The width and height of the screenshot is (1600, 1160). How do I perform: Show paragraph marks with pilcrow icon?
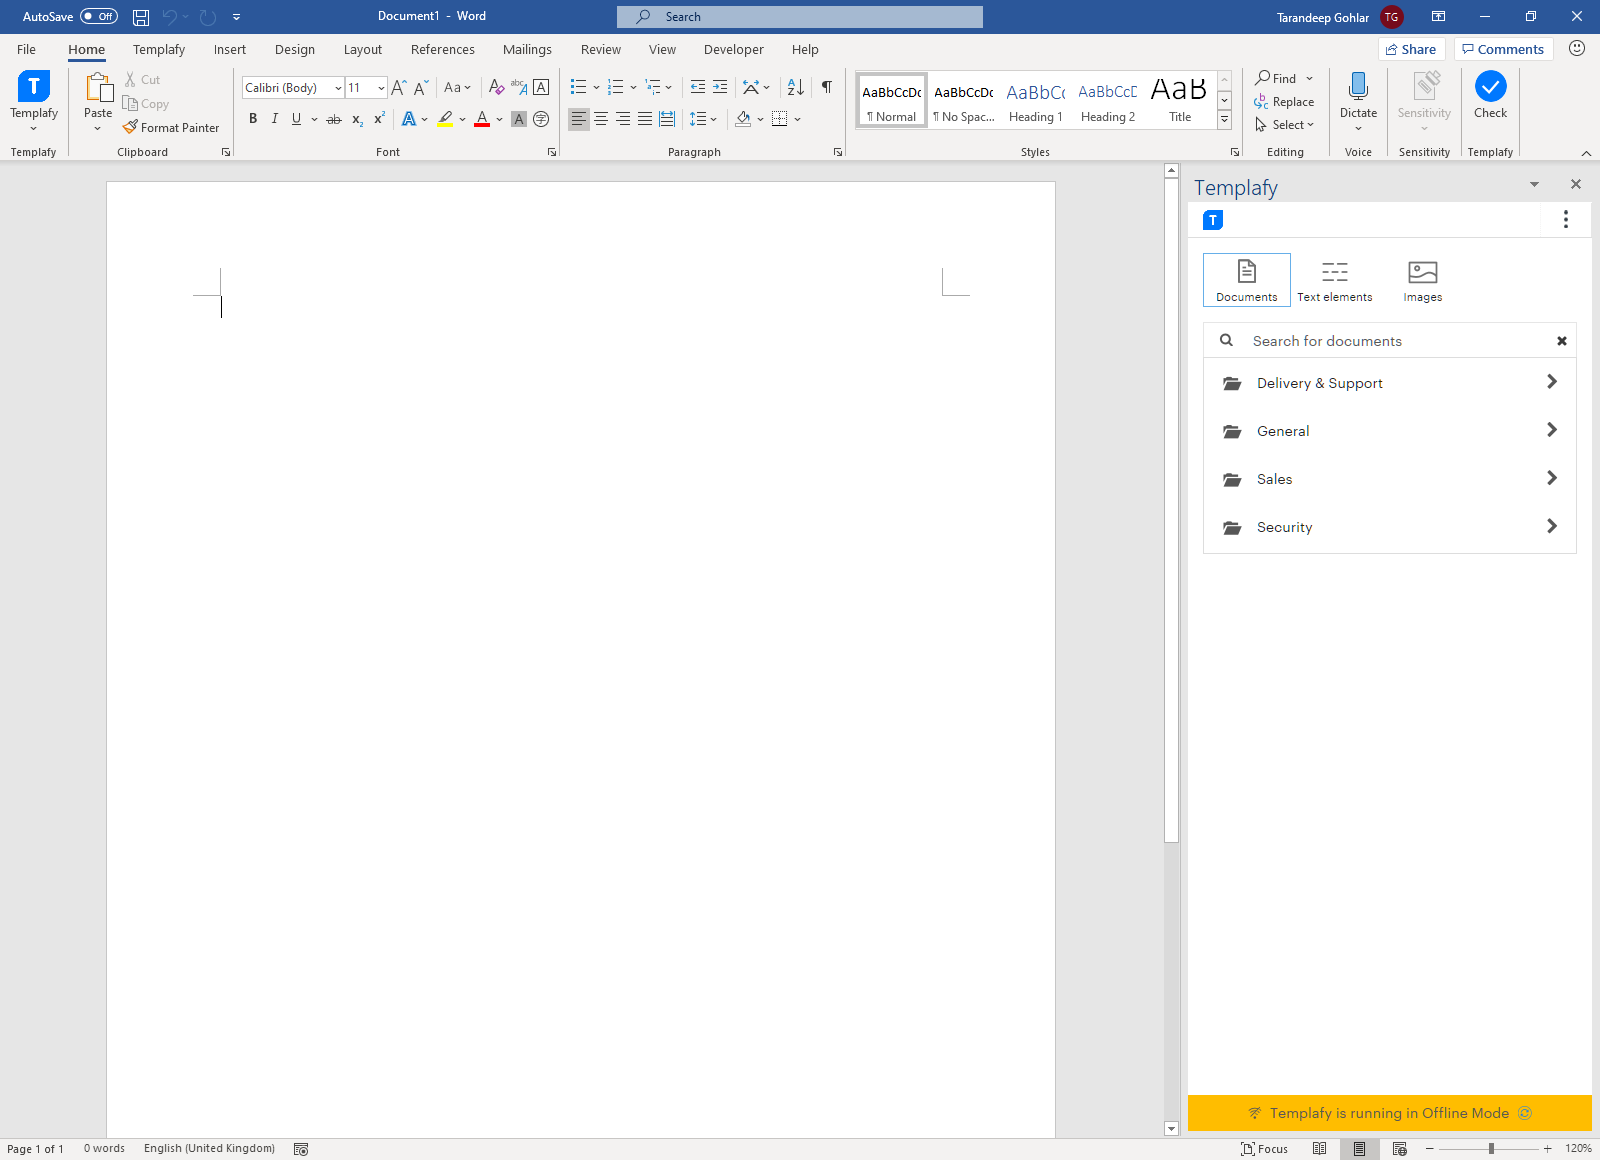(x=827, y=87)
